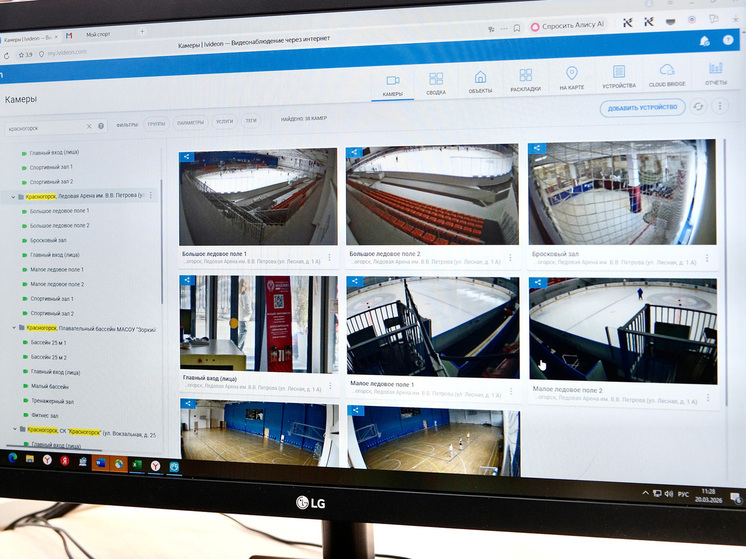746x559 pixels.
Task: Open the На карте map view
Action: pos(572,78)
